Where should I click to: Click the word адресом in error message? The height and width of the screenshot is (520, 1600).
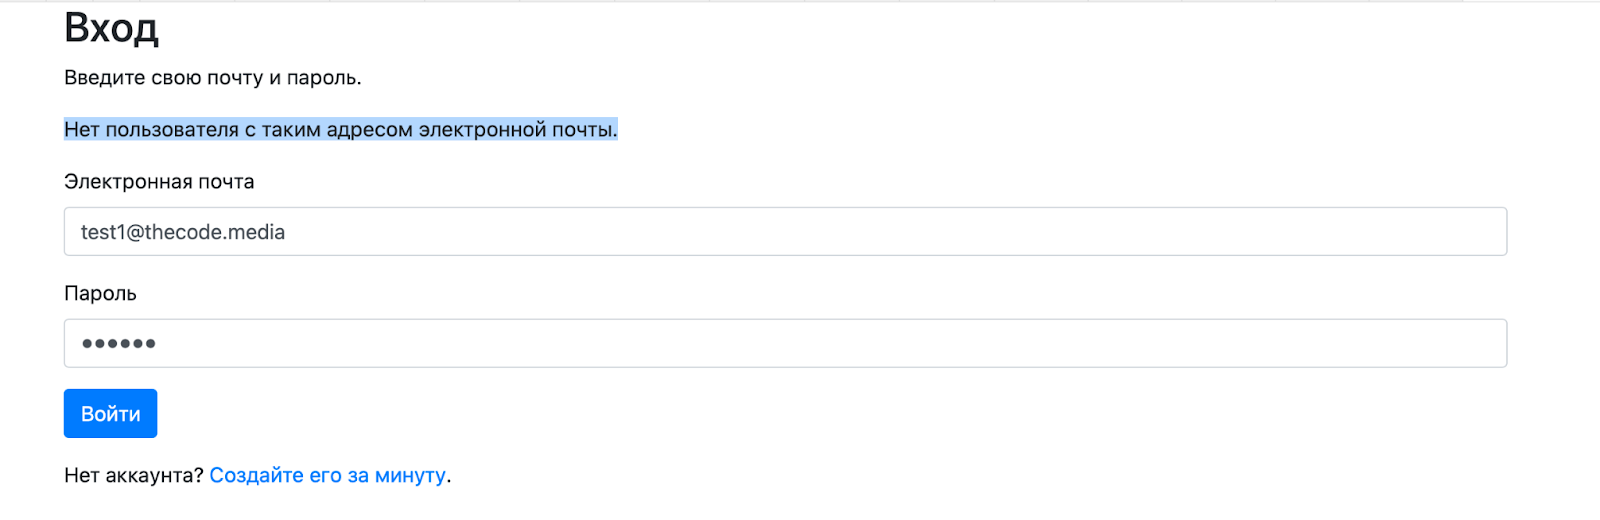[369, 130]
